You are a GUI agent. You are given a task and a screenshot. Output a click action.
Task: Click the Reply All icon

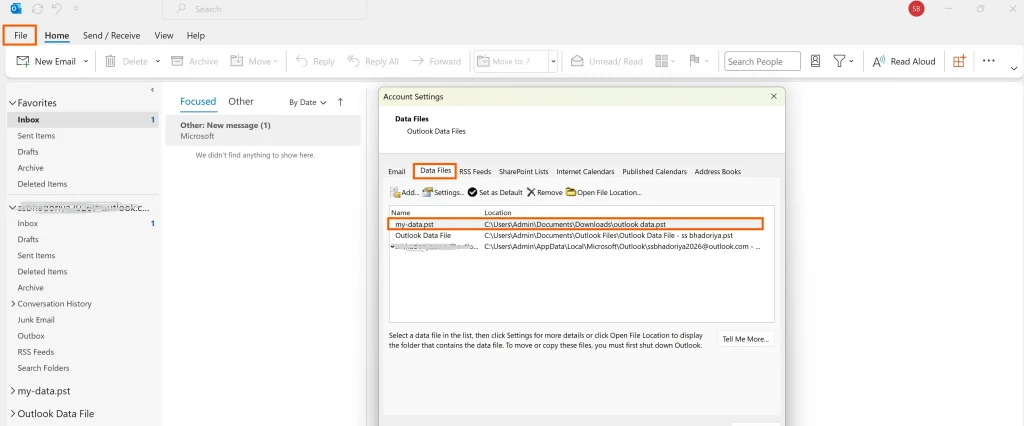point(353,61)
